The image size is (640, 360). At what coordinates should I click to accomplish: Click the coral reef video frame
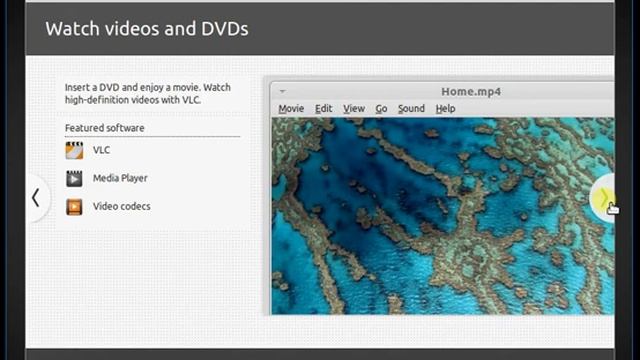443,216
